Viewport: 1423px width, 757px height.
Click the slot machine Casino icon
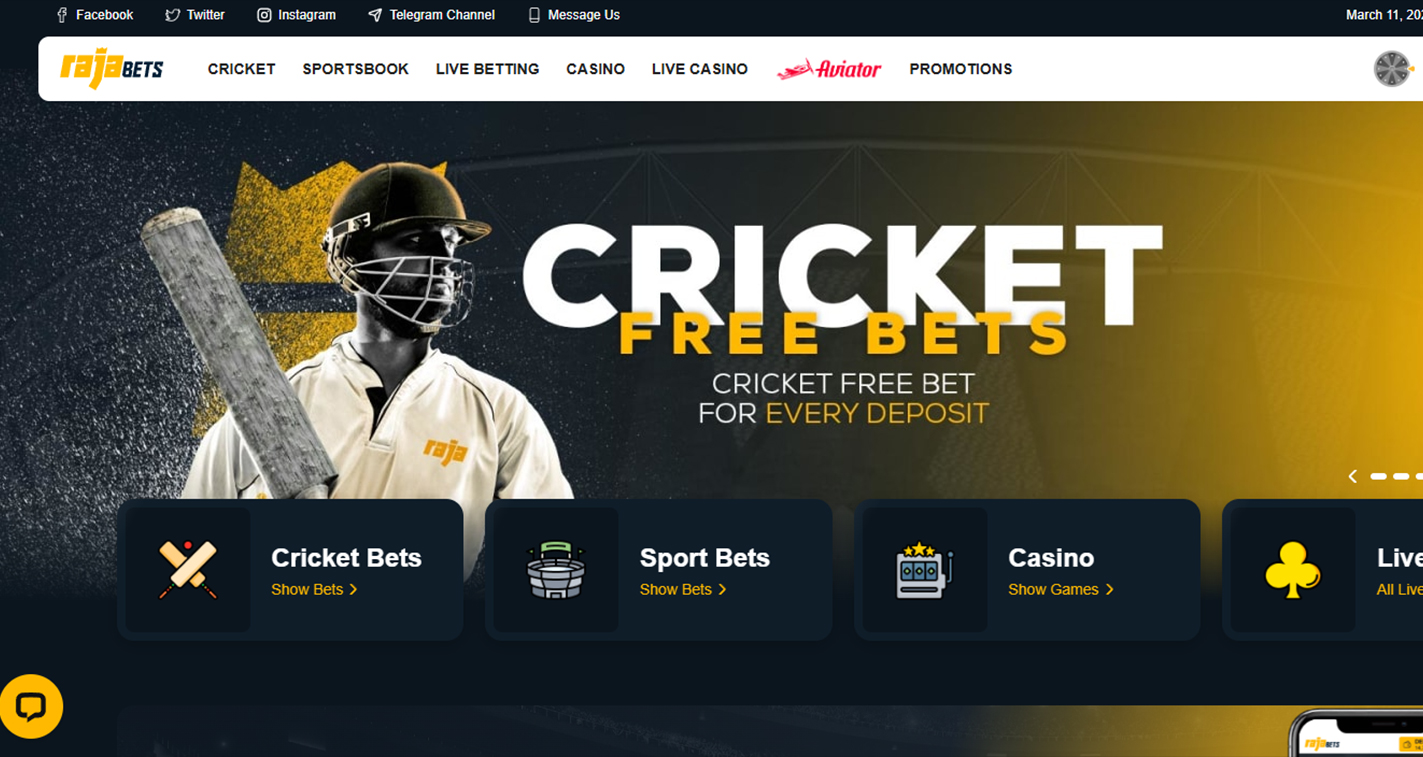pos(924,570)
